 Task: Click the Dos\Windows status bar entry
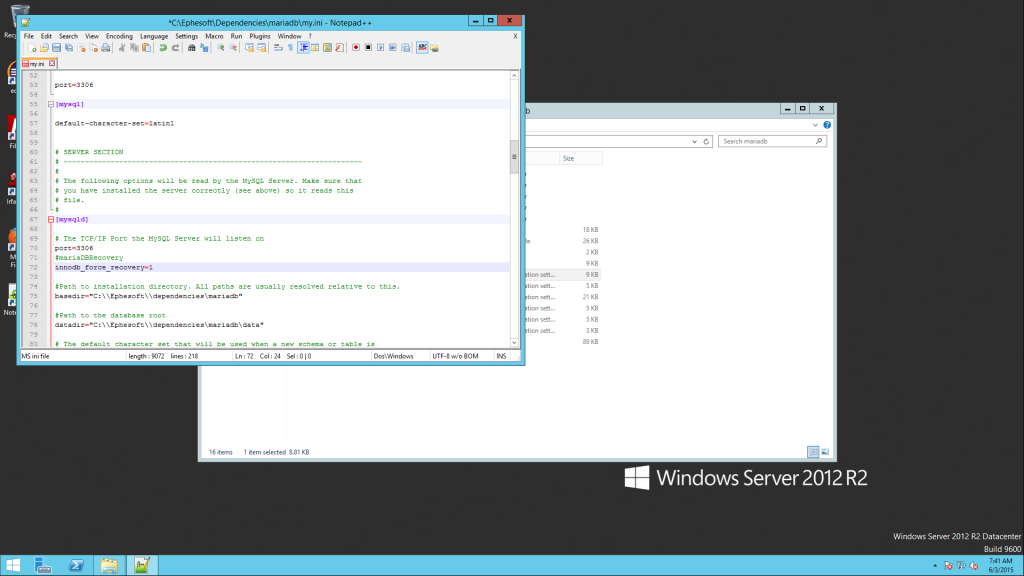click(393, 356)
